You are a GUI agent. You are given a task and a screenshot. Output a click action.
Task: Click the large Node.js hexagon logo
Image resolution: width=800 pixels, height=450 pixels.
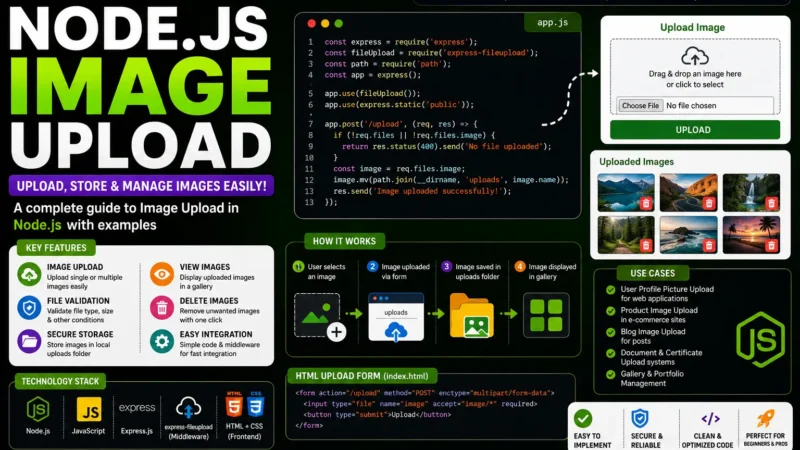tap(760, 340)
